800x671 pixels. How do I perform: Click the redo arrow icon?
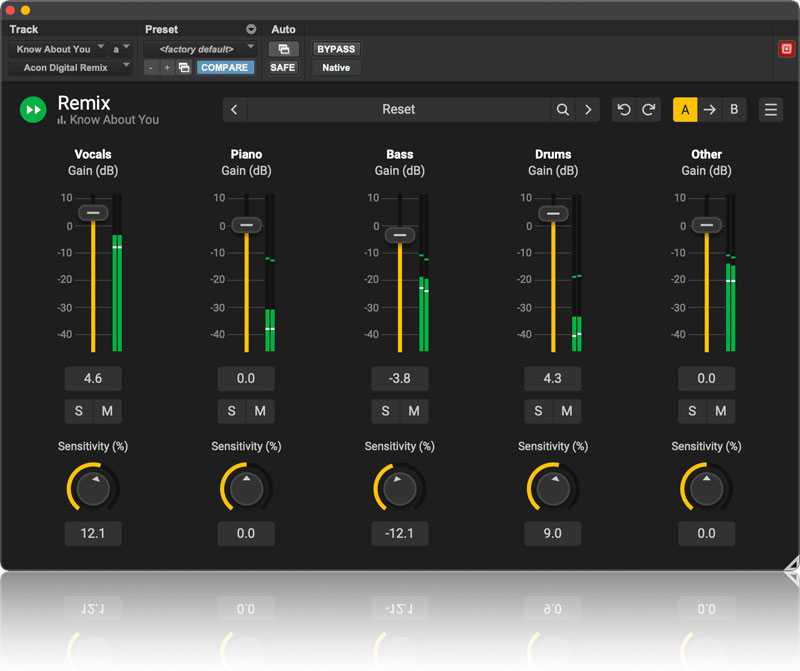(648, 110)
